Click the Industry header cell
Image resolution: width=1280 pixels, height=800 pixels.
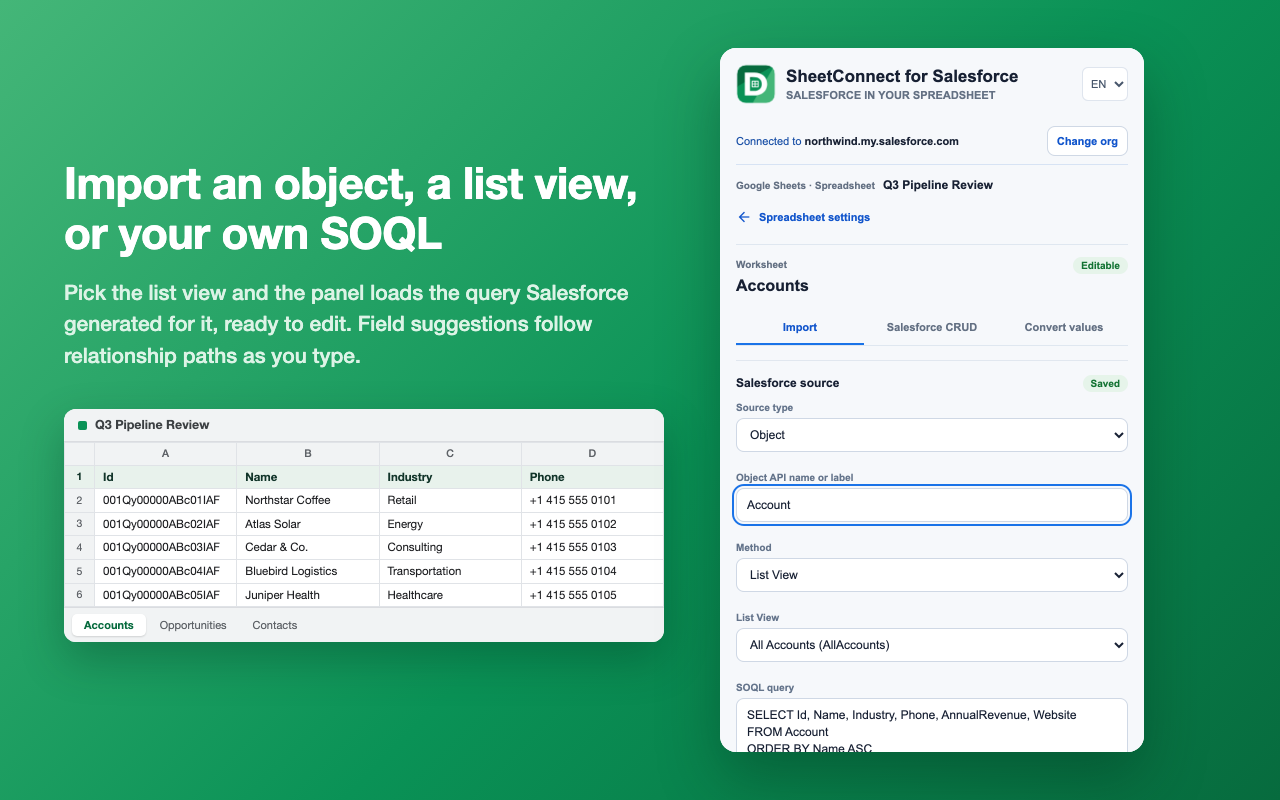point(450,477)
